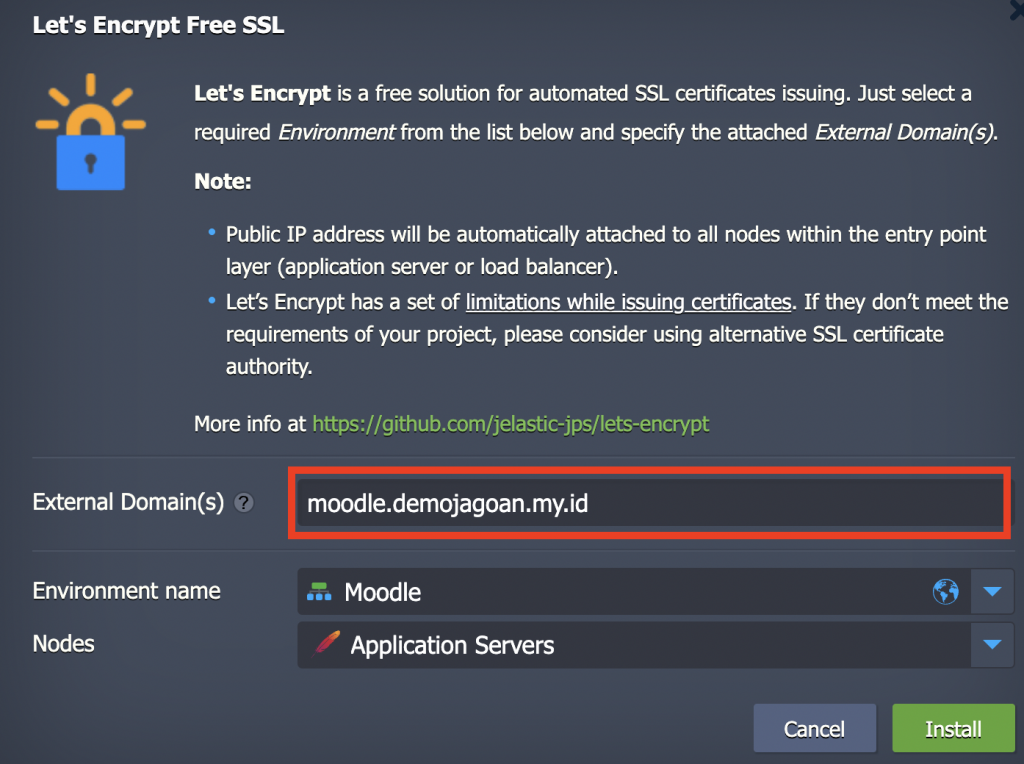Click the Let's Encrypt Free SSL title
1024x764 pixels.
pyautogui.click(x=158, y=24)
